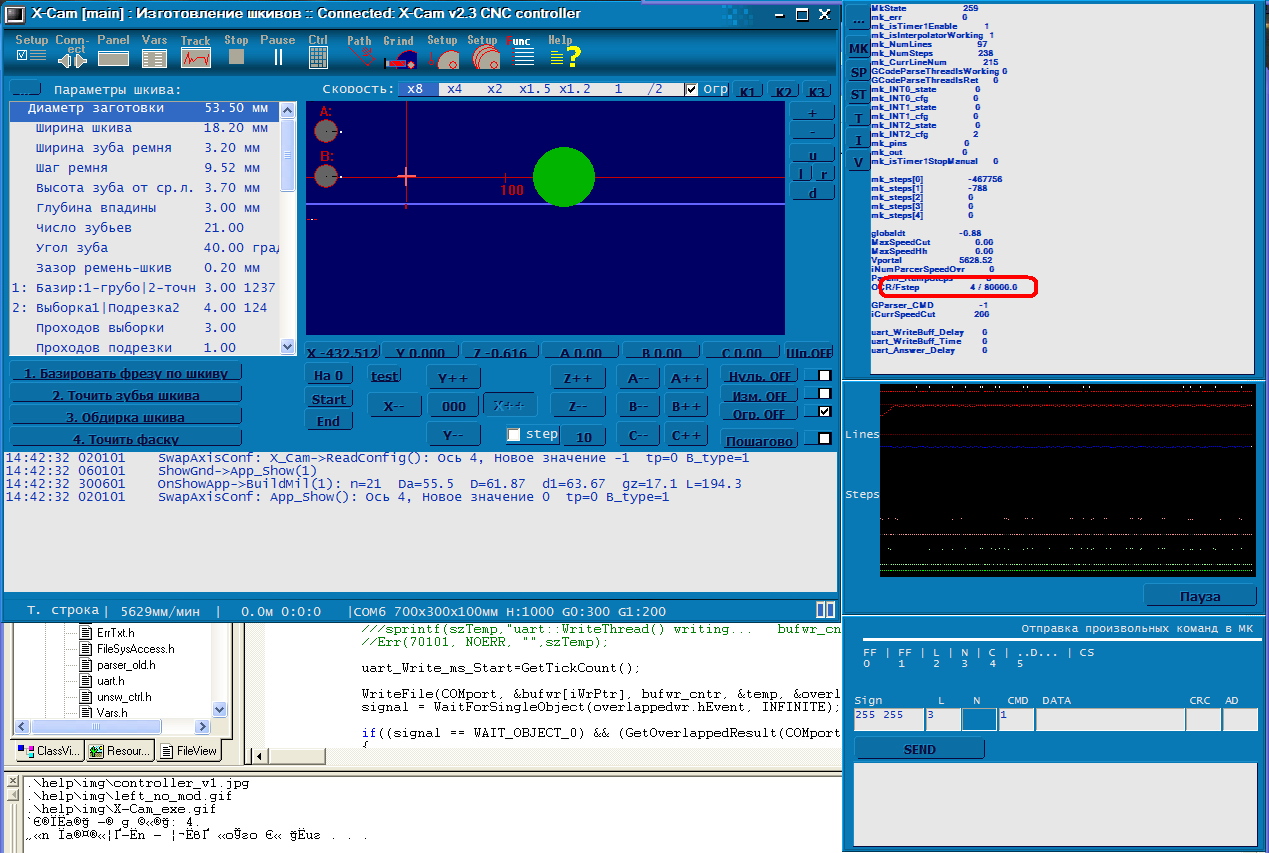Screen dimensions: 1269x853
Task: Open the Ctrl keypad icon
Action: (x=318, y=58)
